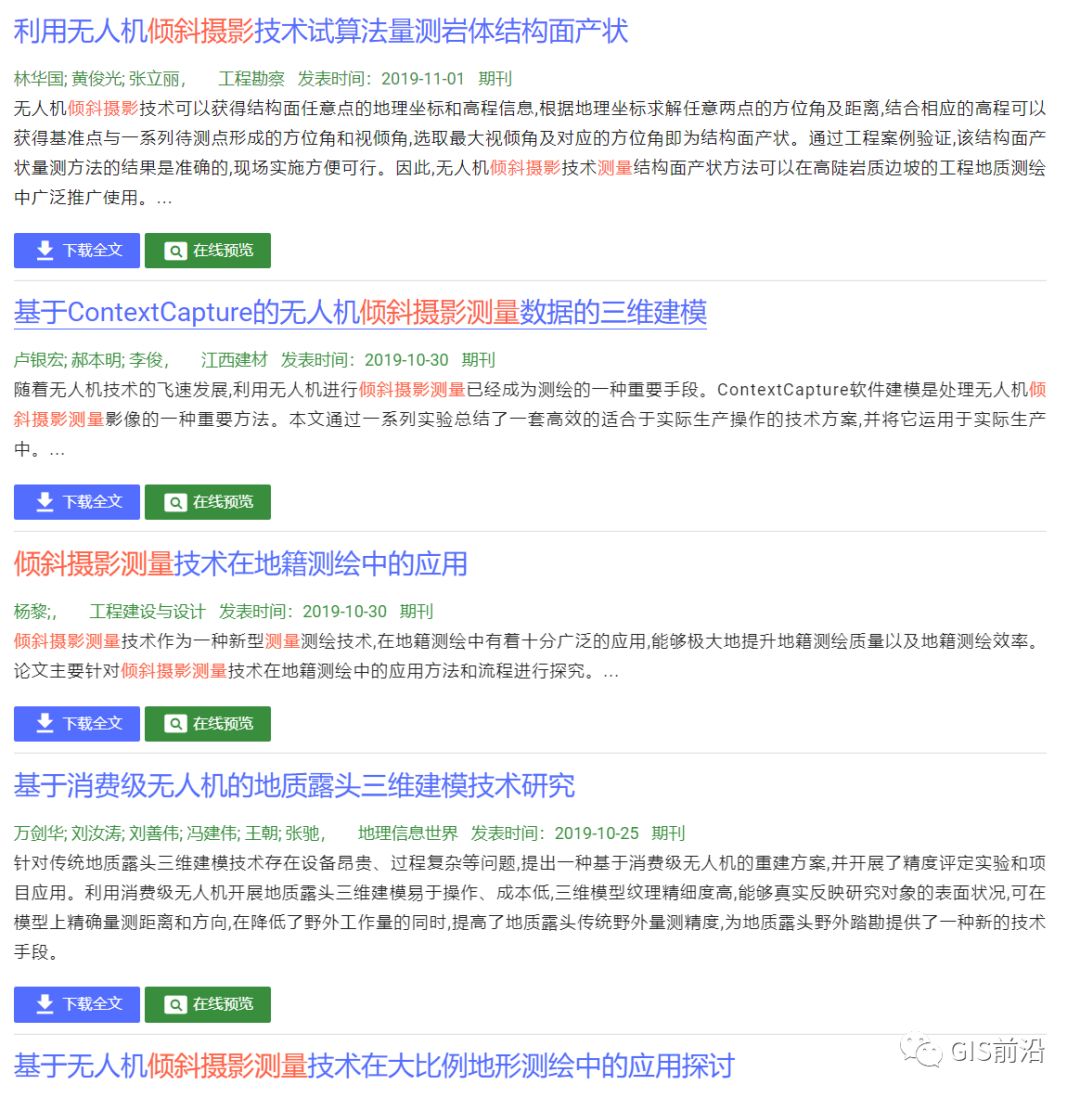
Task: Click the download icon under the ContextCapture article
Action: point(44,503)
